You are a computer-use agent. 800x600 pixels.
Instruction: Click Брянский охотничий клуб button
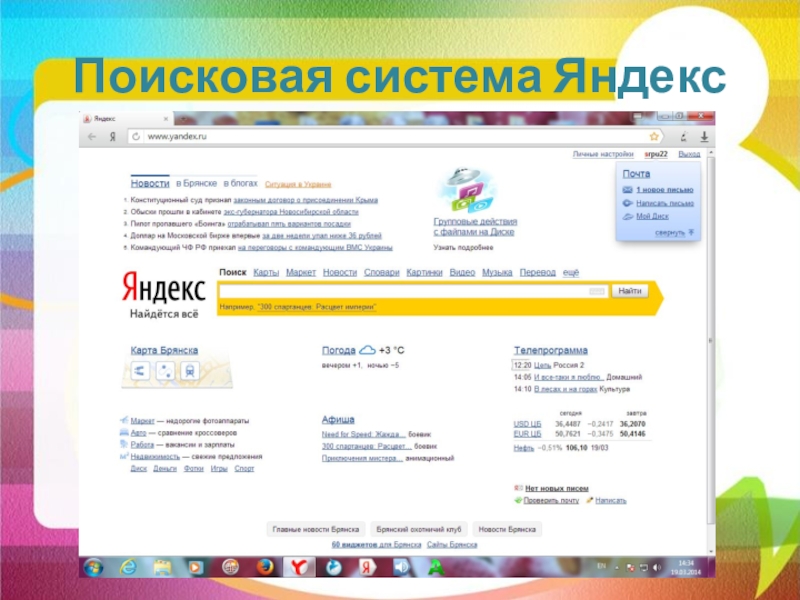[418, 529]
